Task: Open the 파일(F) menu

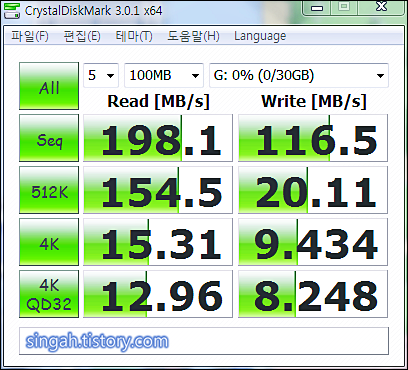Action: [x=30, y=36]
